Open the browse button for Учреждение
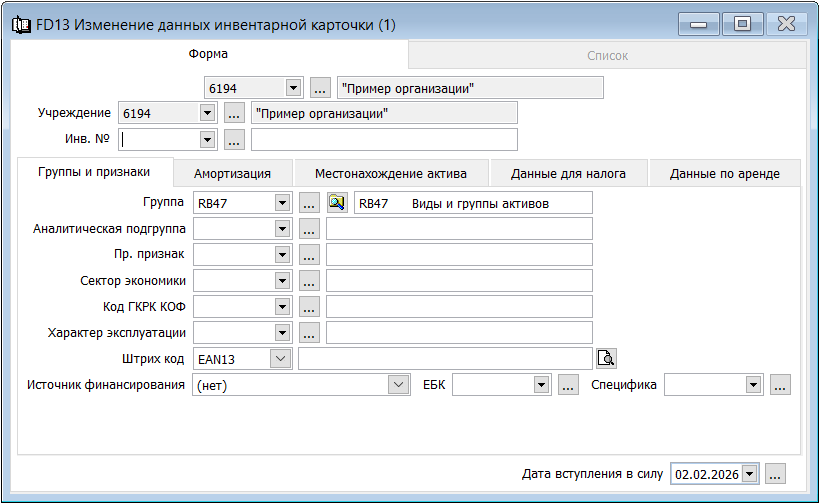The height and width of the screenshot is (503, 819). pyautogui.click(x=234, y=113)
